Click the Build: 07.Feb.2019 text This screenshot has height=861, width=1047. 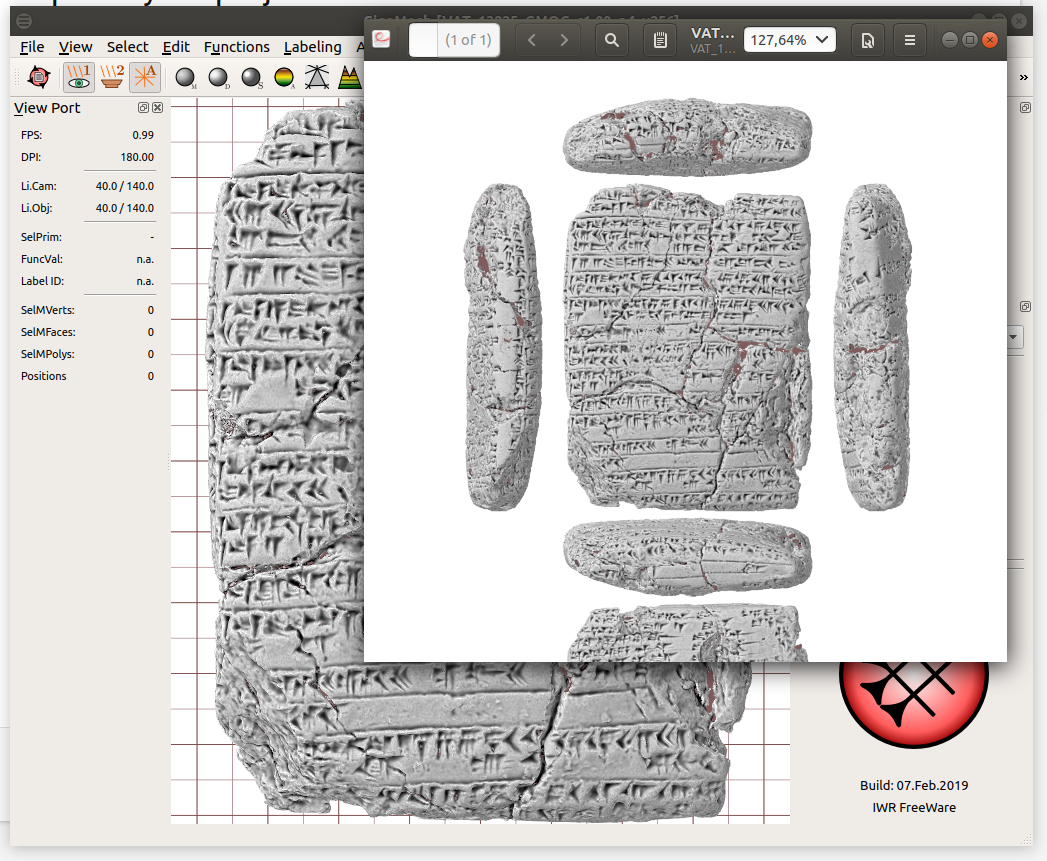coord(914,786)
